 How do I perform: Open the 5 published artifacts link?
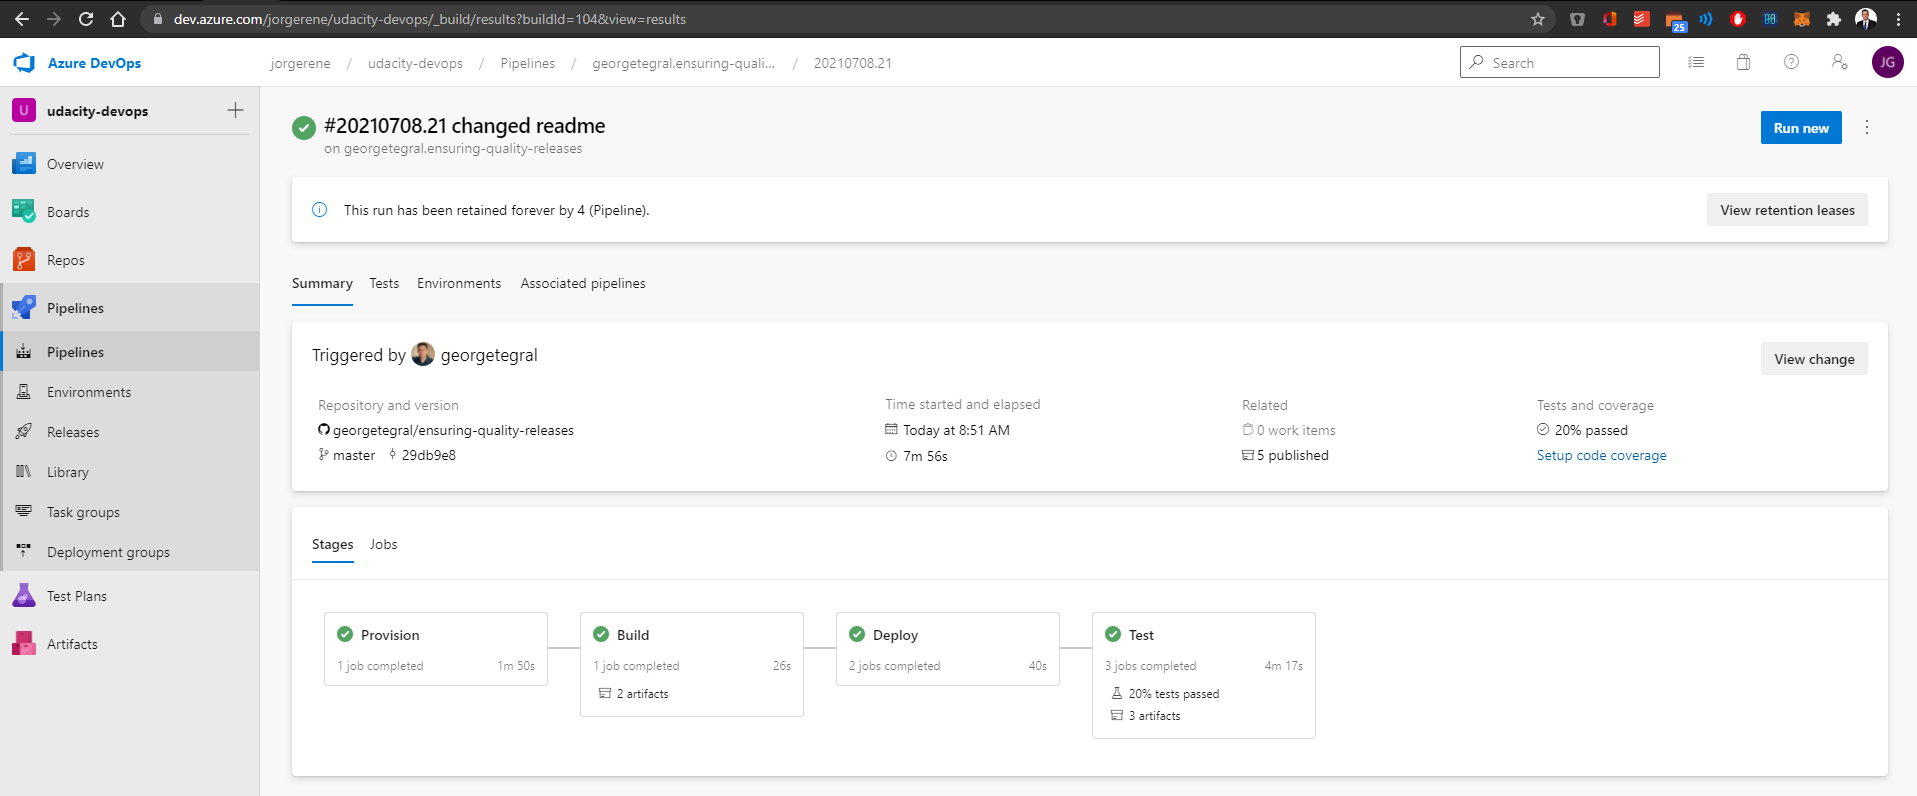pyautogui.click(x=1293, y=455)
